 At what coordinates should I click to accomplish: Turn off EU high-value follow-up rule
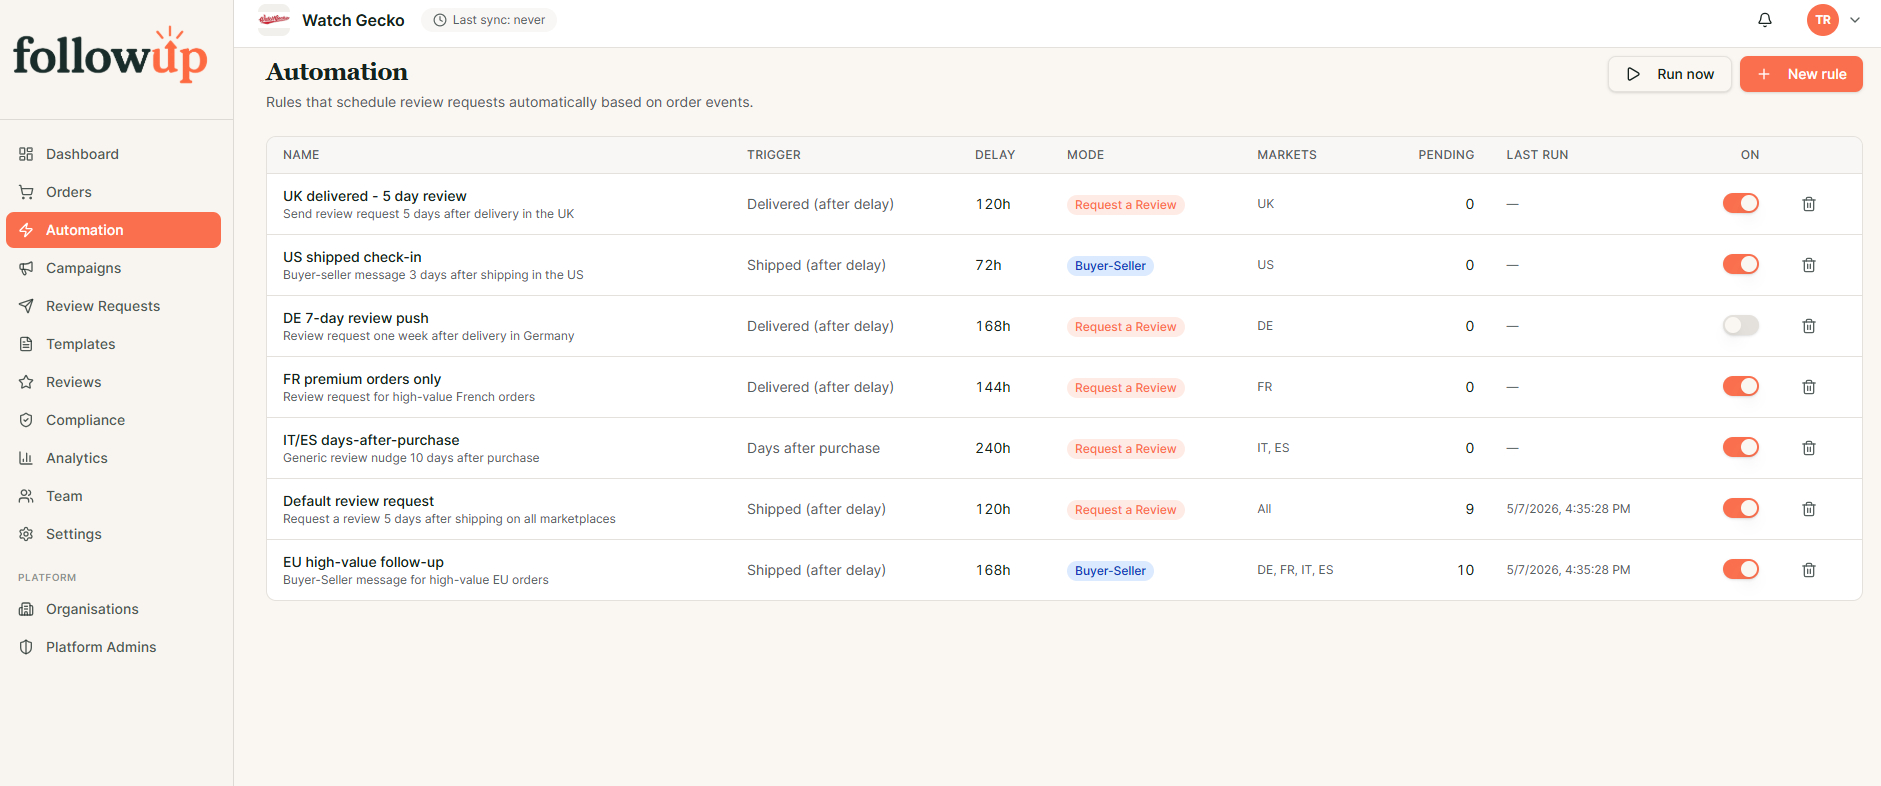[1740, 569]
